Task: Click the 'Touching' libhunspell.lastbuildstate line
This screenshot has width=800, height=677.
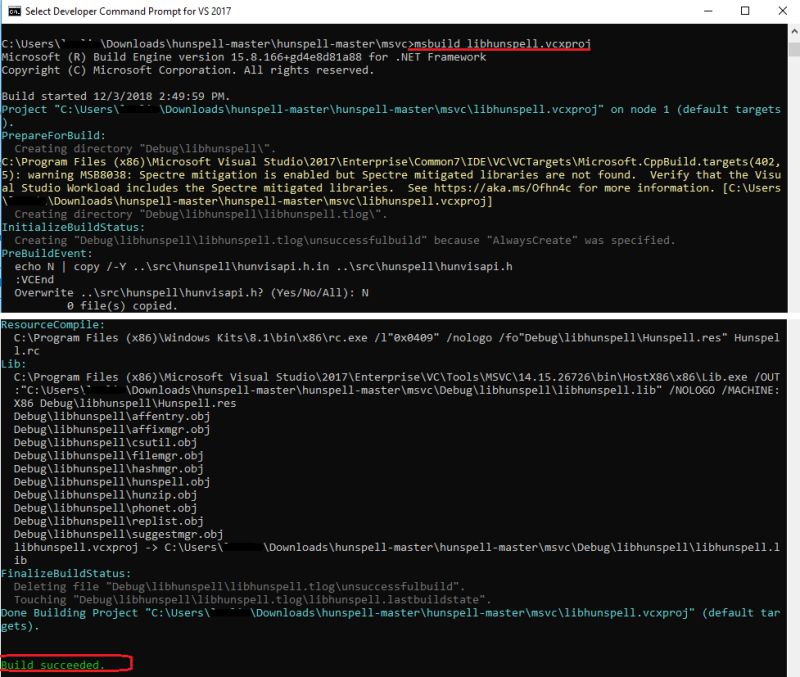Action: tap(252, 599)
